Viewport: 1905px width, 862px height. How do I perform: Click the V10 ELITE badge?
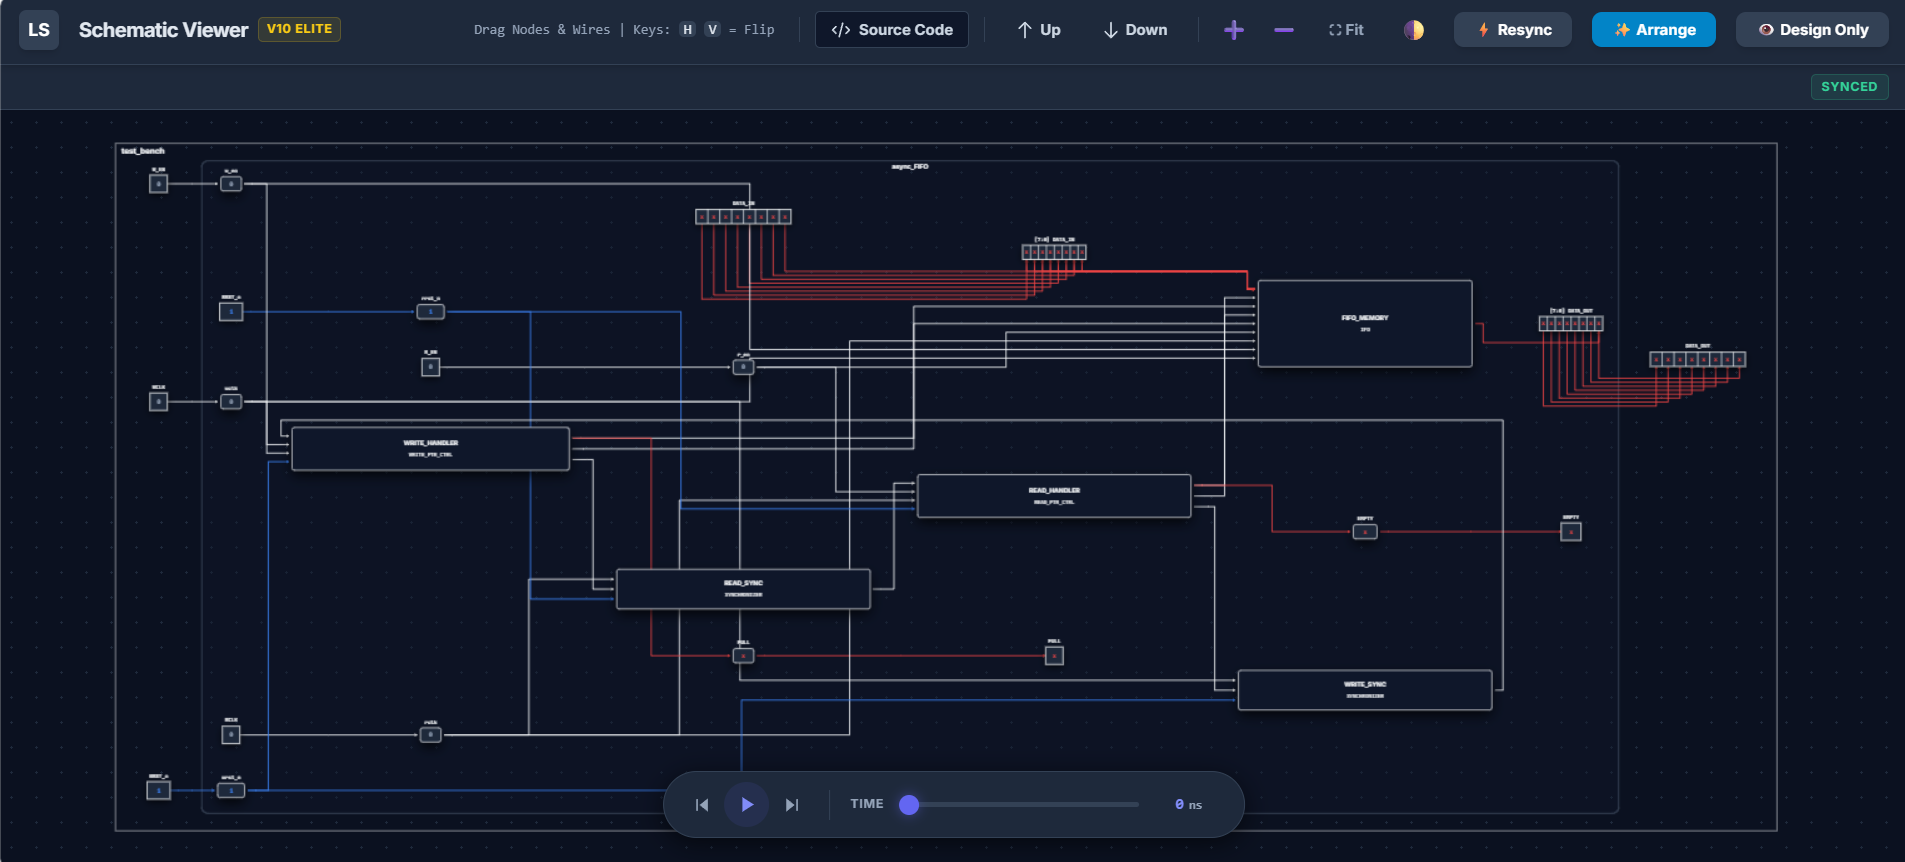(x=299, y=29)
